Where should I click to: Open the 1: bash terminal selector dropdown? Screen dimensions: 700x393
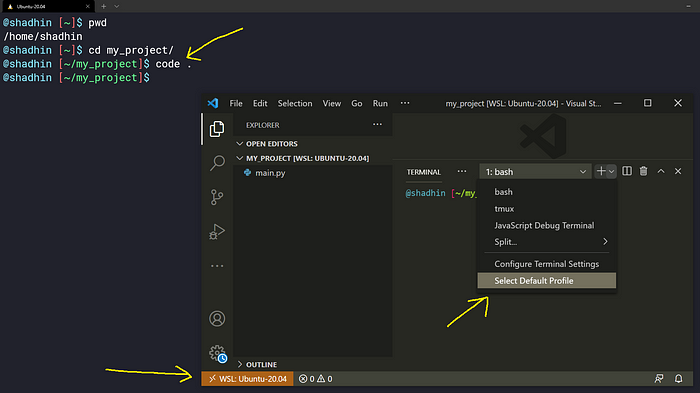click(x=535, y=171)
